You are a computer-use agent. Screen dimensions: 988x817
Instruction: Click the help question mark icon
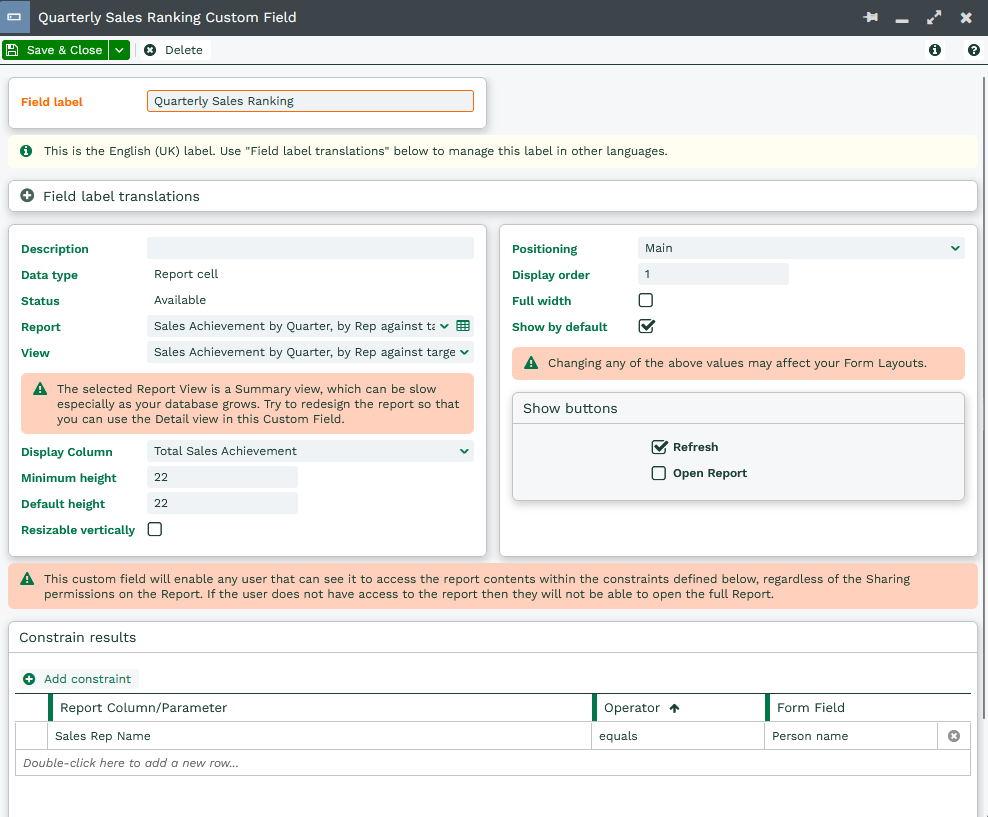[973, 50]
